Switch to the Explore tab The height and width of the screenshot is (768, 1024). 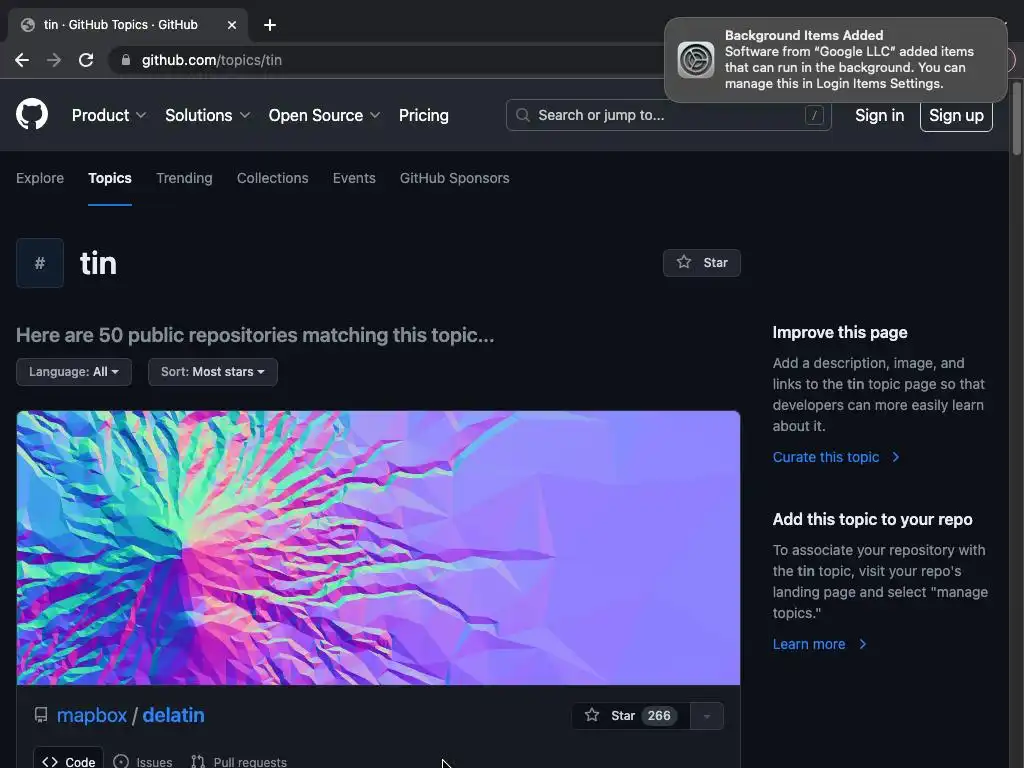40,178
